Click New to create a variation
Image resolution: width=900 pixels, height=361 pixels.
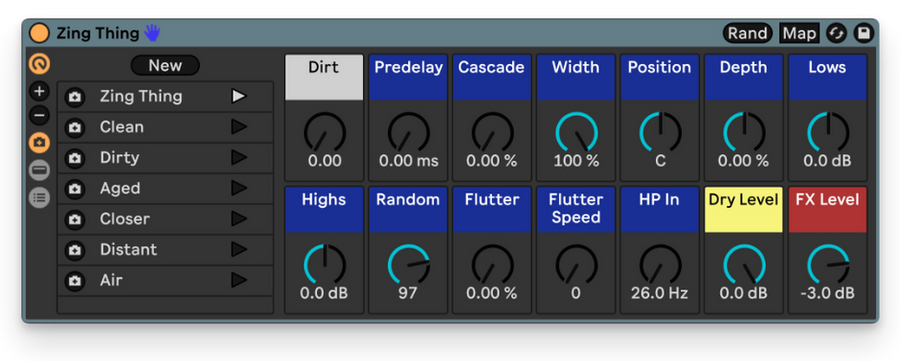[x=165, y=65]
